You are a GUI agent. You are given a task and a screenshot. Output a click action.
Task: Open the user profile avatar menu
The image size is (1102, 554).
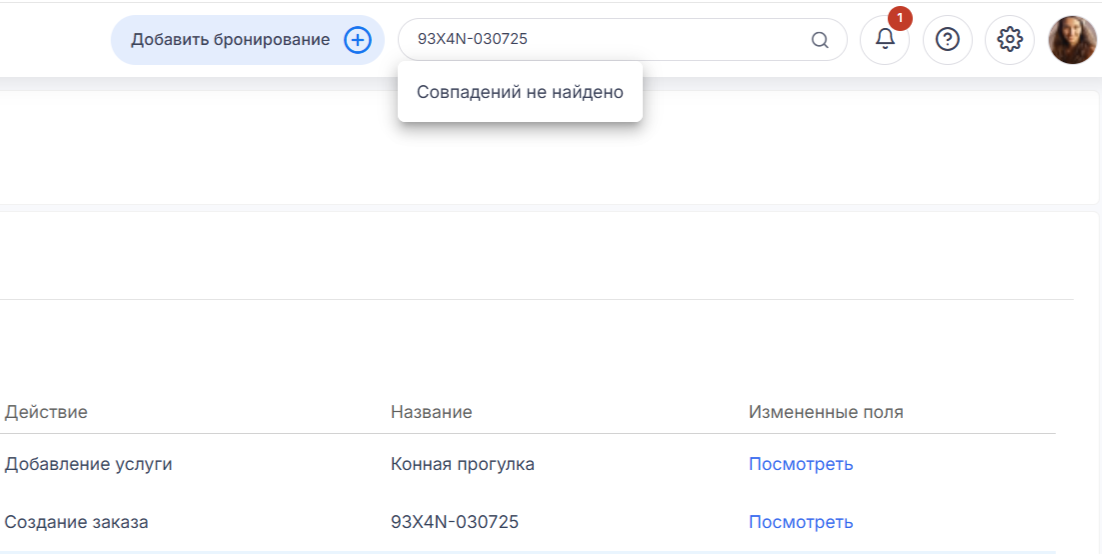(1072, 39)
